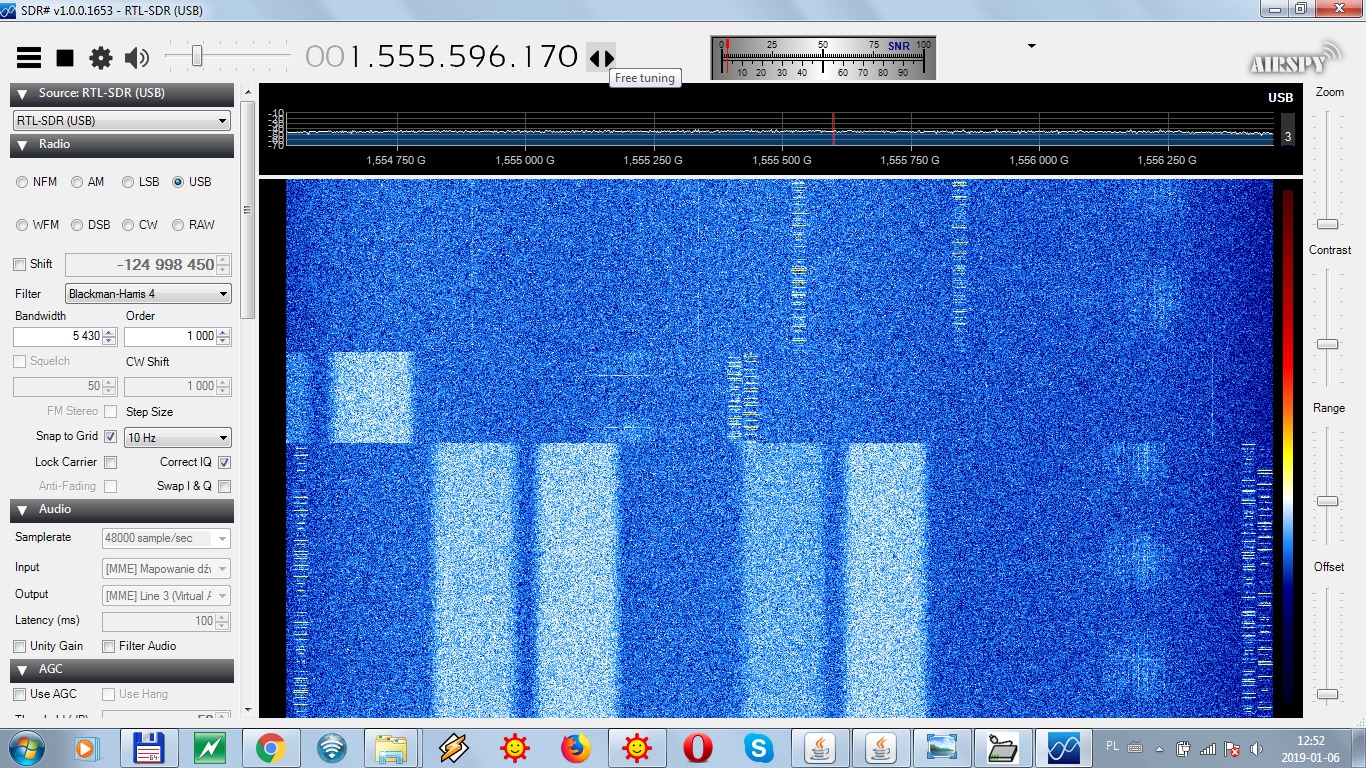Toggle Snap to Grid checkbox
Viewport: 1366px width, 768px height.
pyautogui.click(x=111, y=437)
